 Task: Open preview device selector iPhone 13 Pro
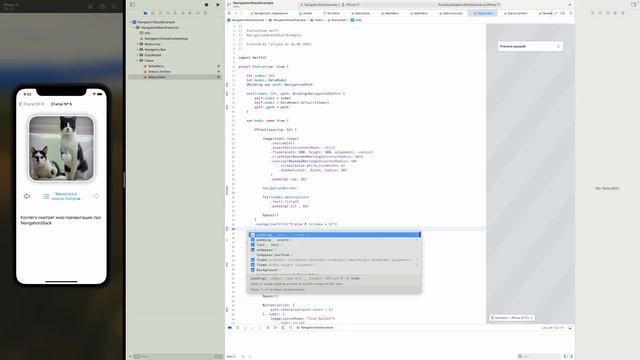512,318
